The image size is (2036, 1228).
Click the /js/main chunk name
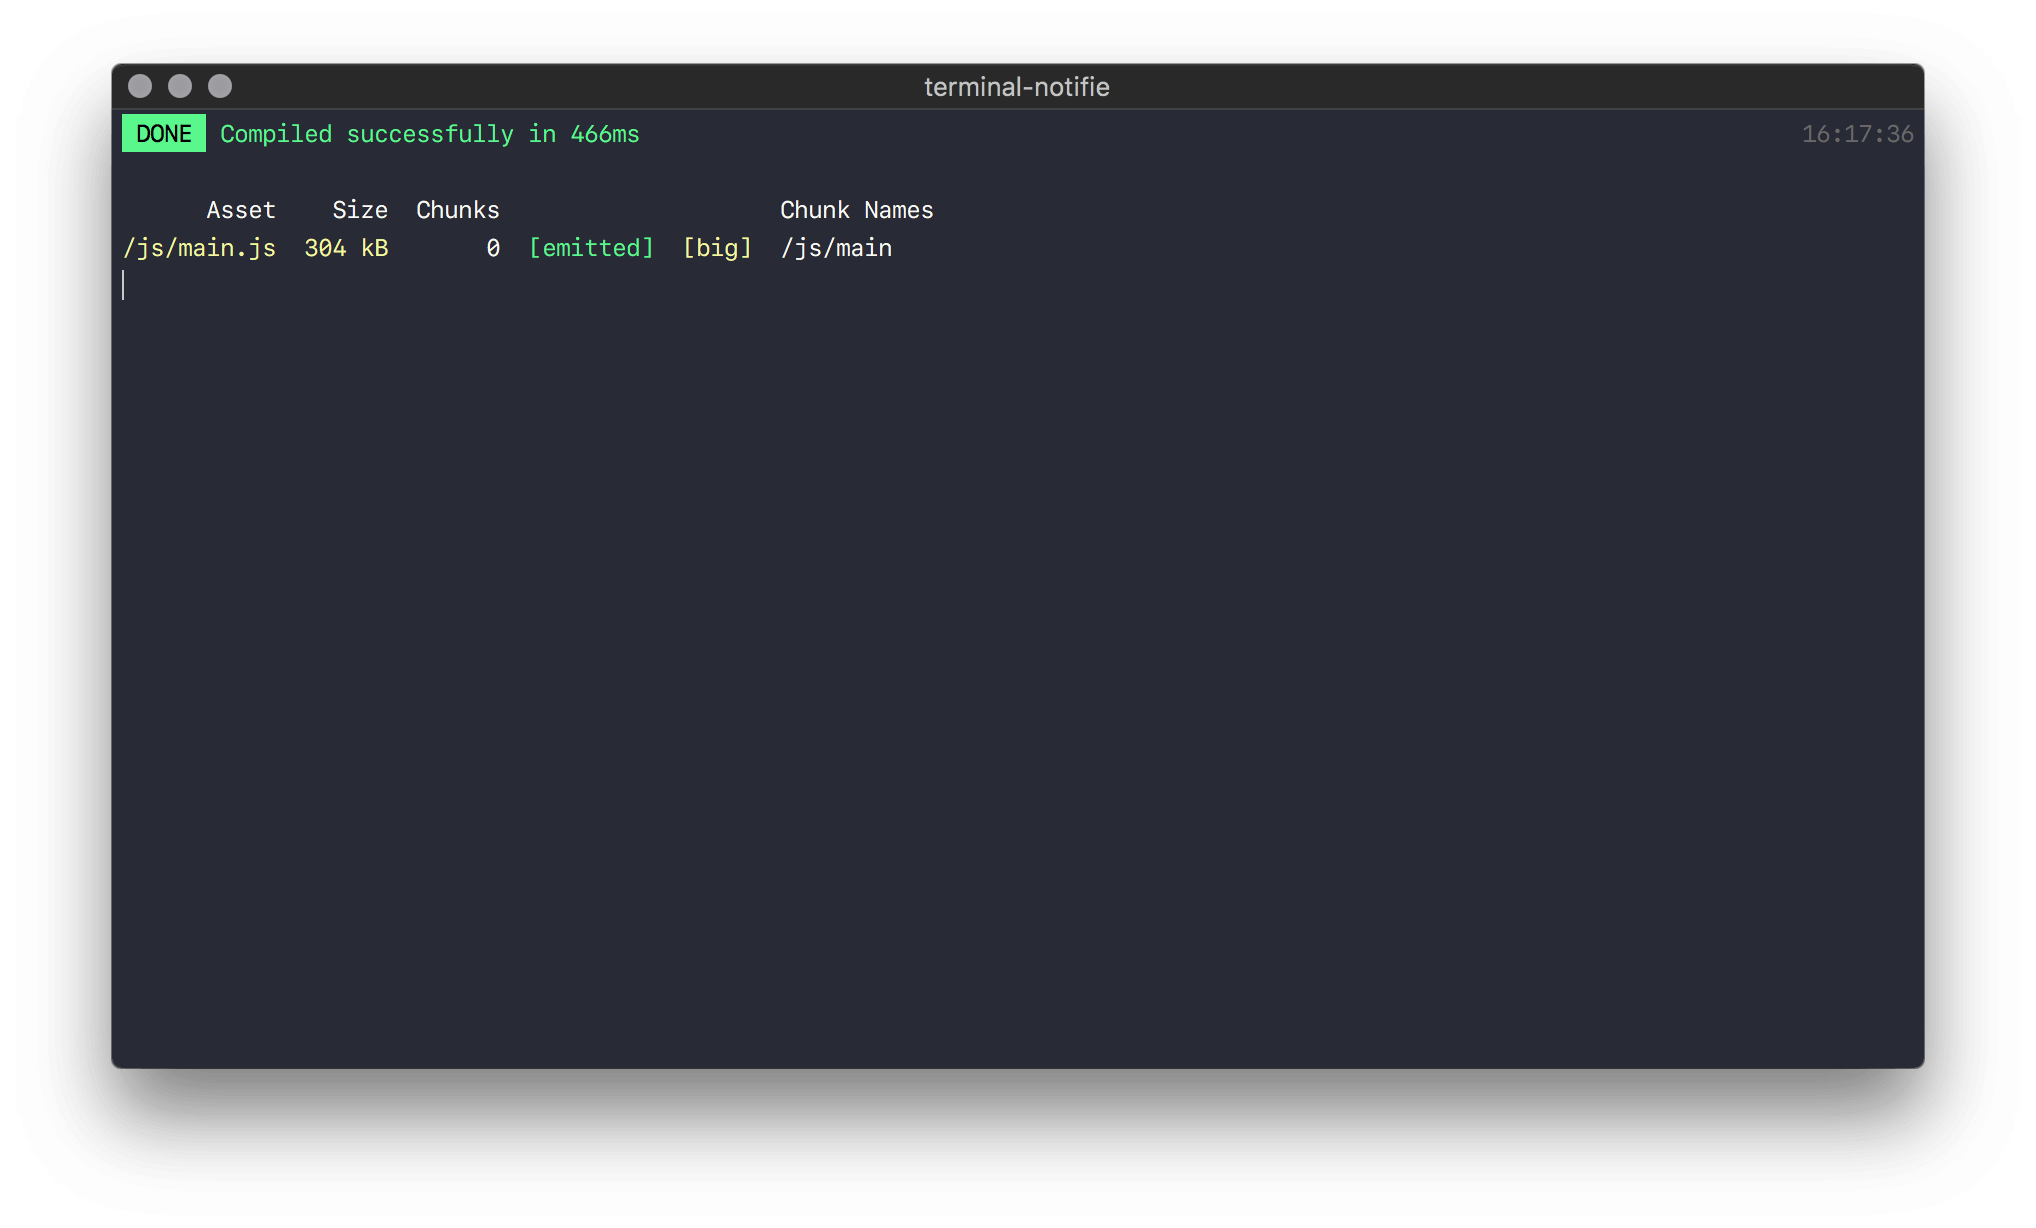836,248
